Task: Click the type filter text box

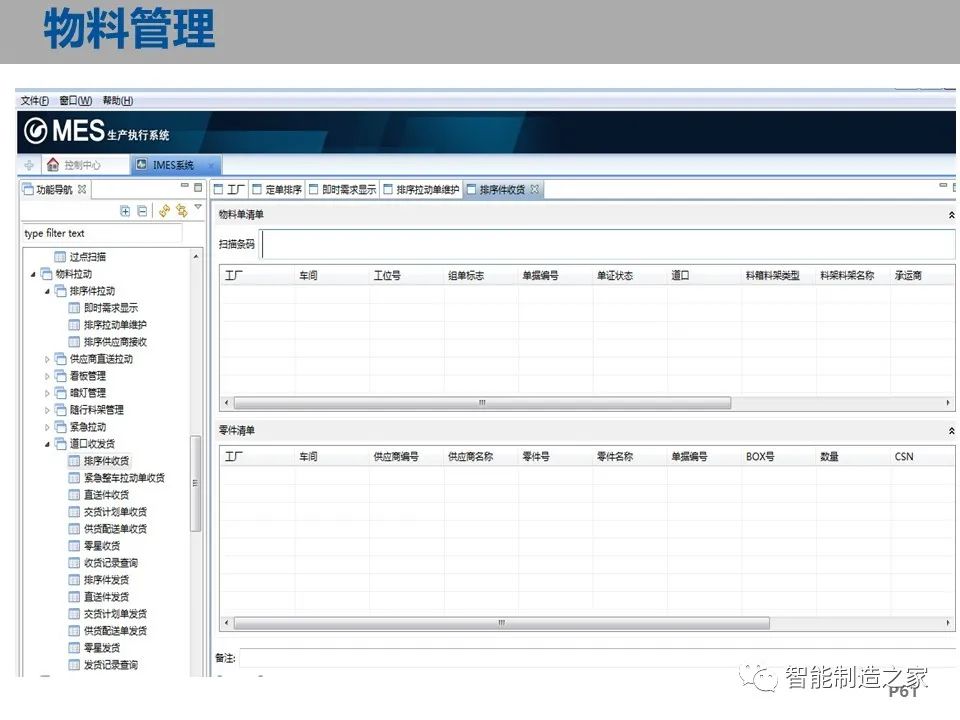Action: tap(102, 233)
